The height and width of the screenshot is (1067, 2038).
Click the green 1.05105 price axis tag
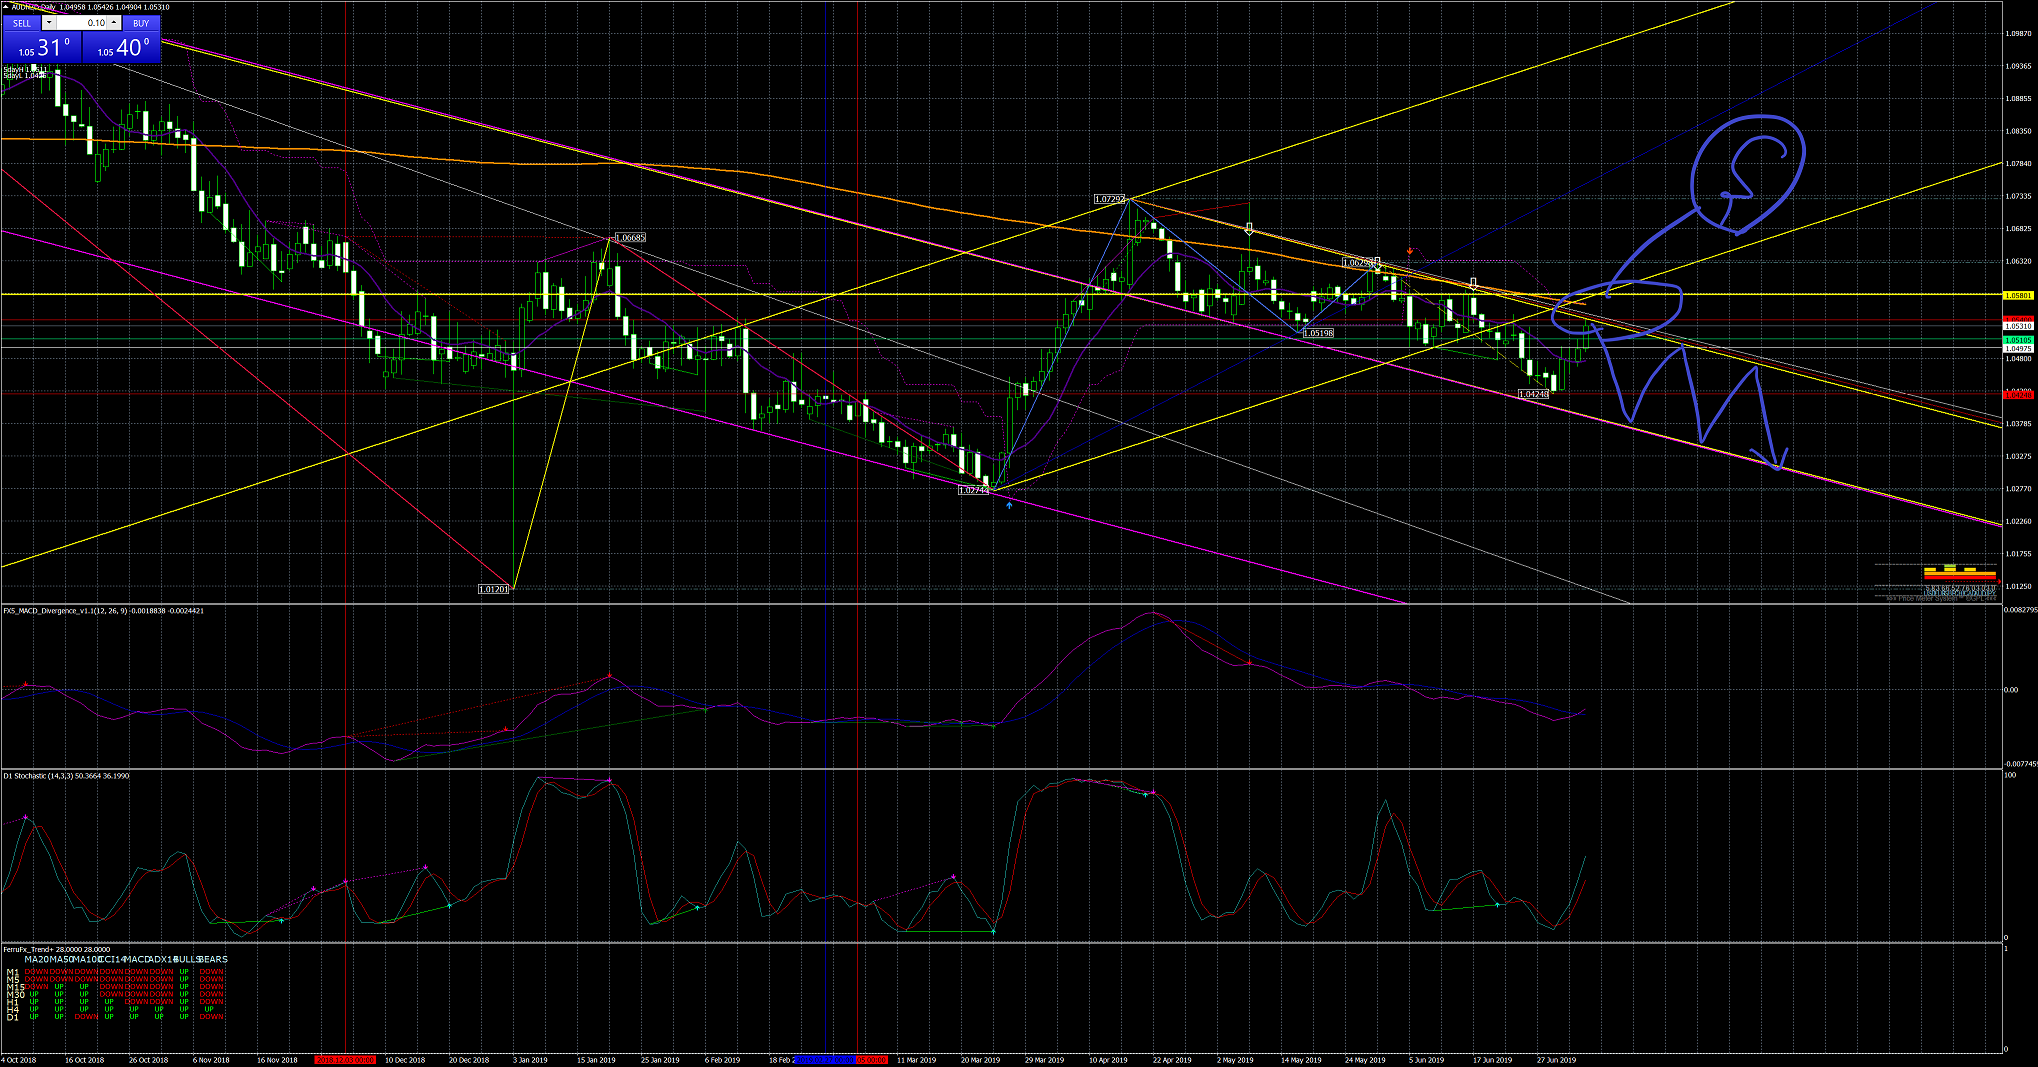2018,340
